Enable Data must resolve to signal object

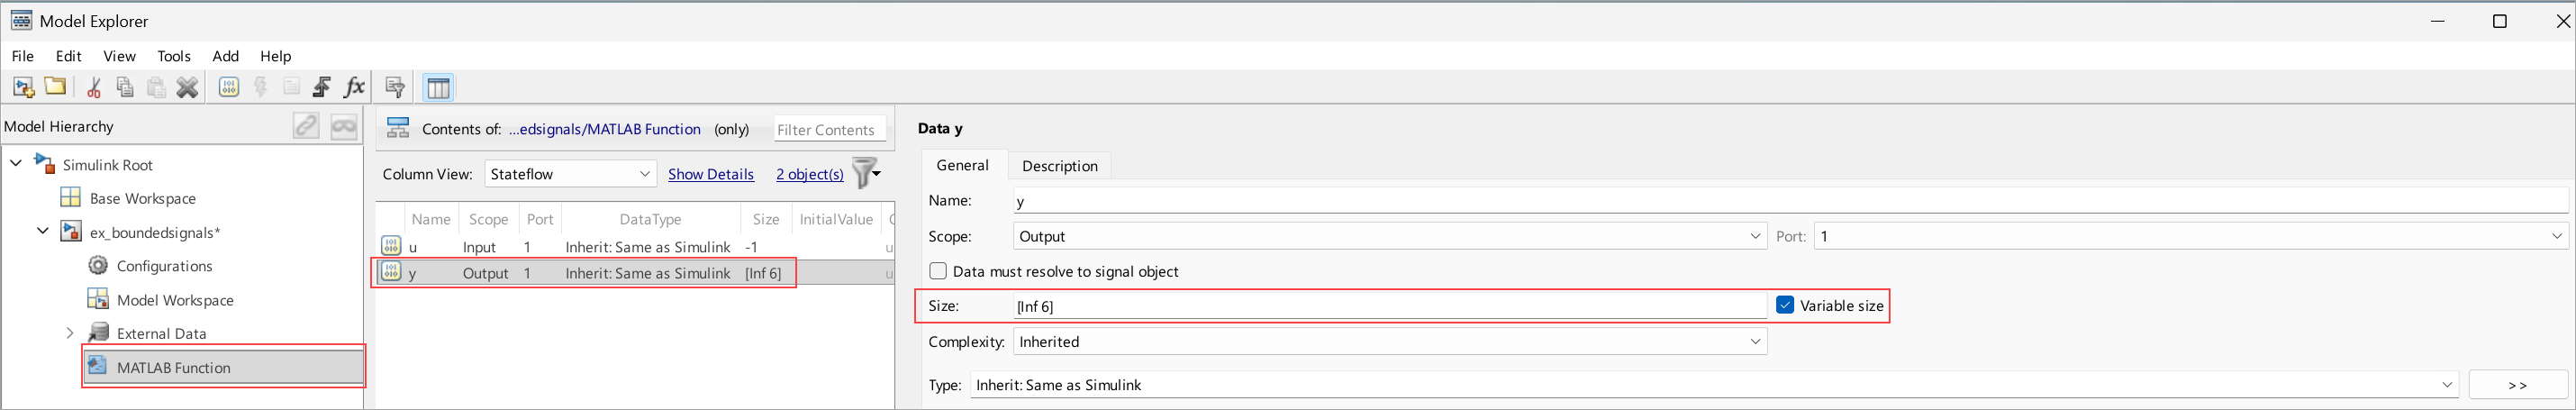click(x=938, y=272)
